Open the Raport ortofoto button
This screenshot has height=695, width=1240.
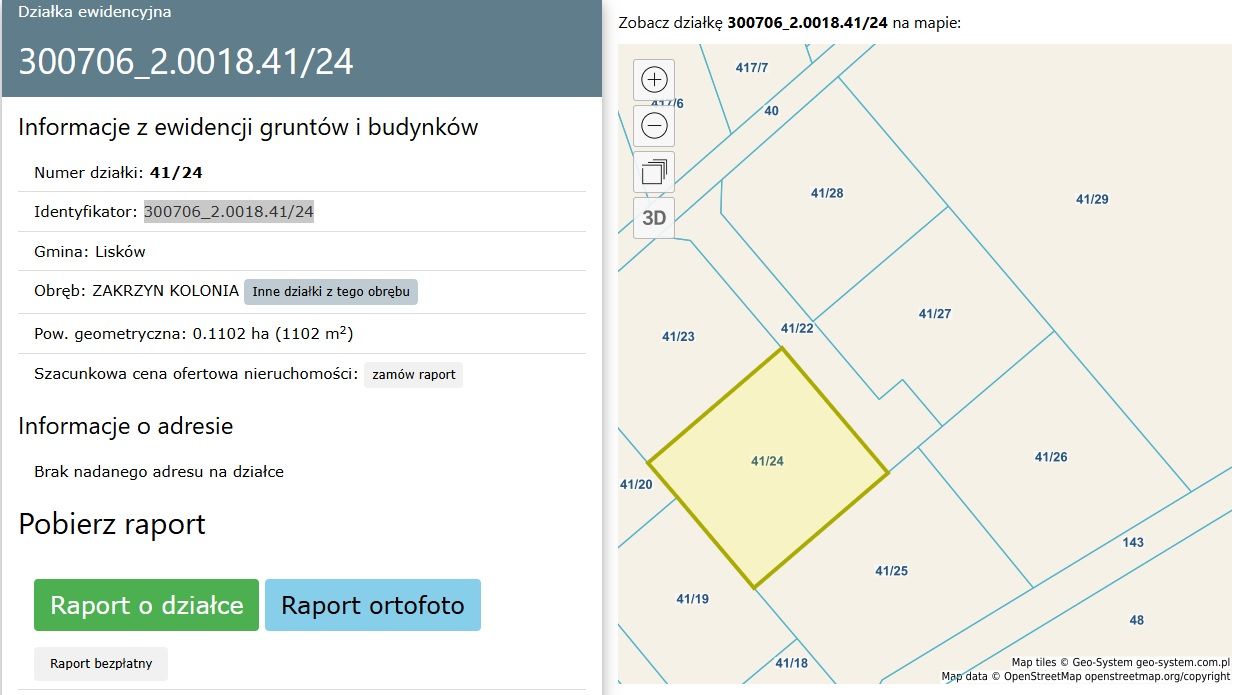coord(373,605)
